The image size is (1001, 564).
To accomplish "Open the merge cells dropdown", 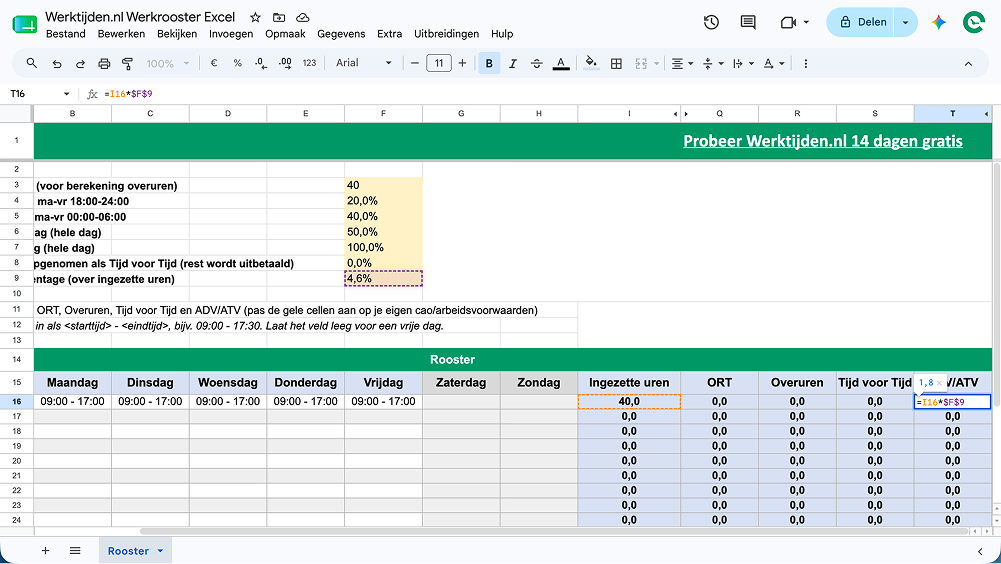I will pos(656,63).
